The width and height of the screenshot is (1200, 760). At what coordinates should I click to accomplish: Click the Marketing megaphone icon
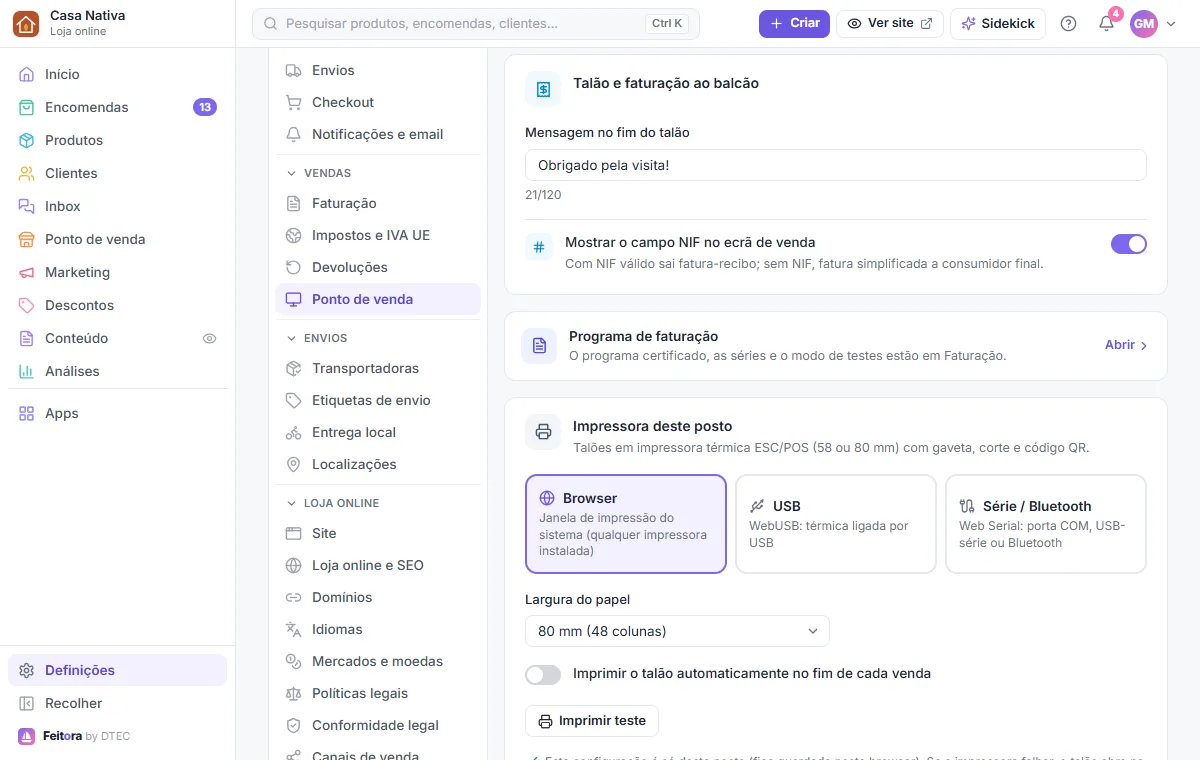27,272
